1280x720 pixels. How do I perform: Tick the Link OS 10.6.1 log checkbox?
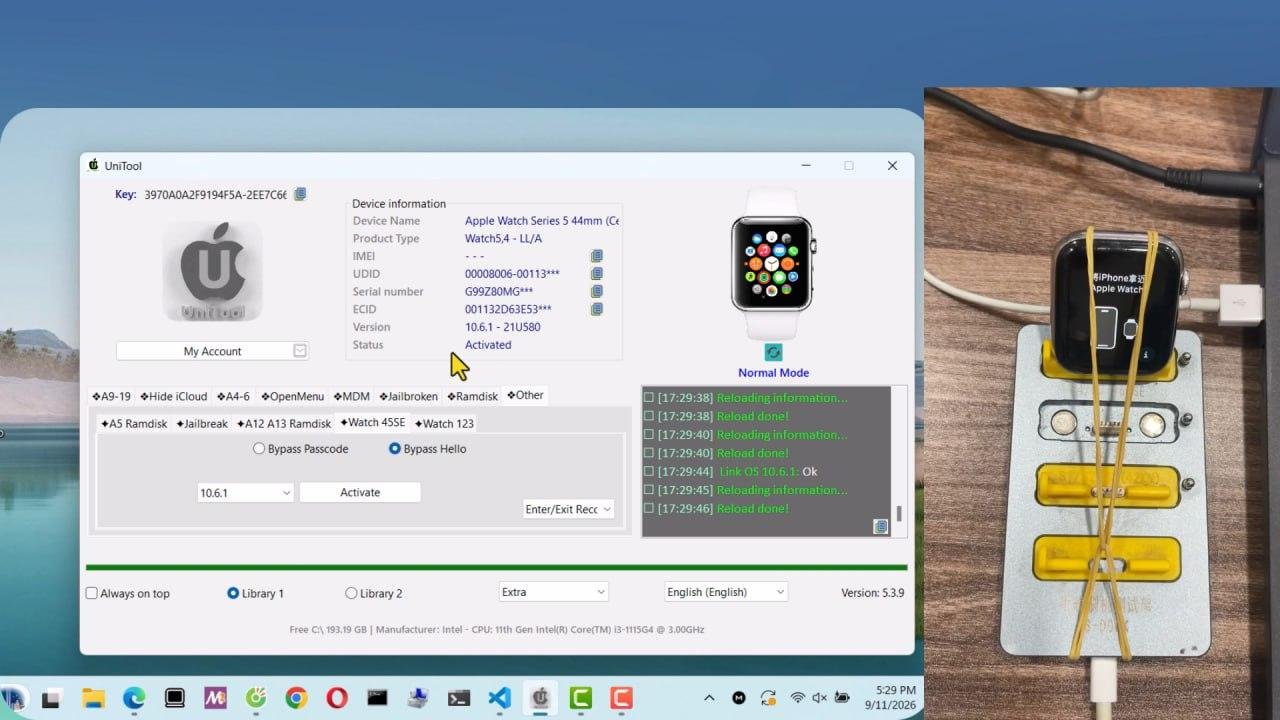[x=649, y=471]
